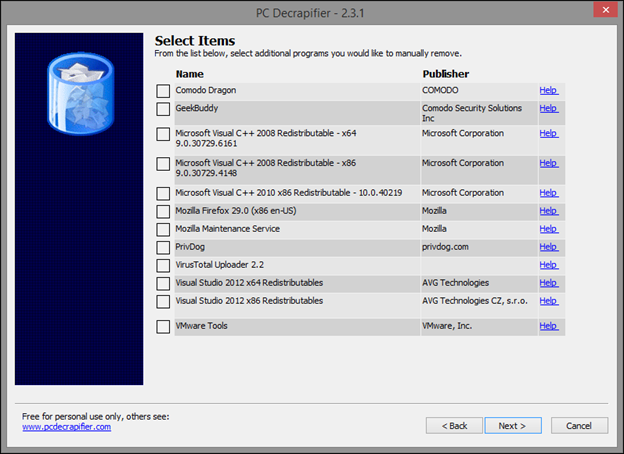Select the PrivDog checkbox
Viewport: 624px width, 454px height.
[163, 247]
